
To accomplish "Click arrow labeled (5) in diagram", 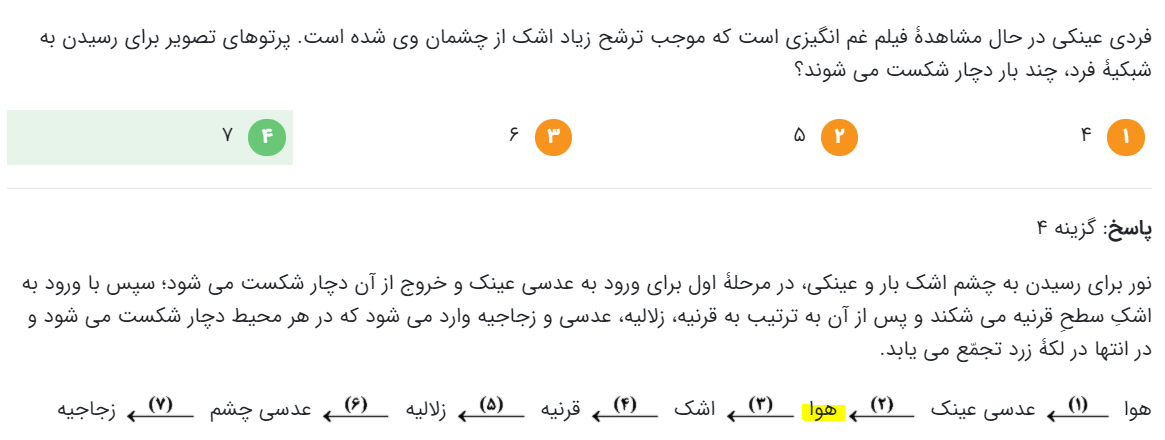I will [490, 410].
